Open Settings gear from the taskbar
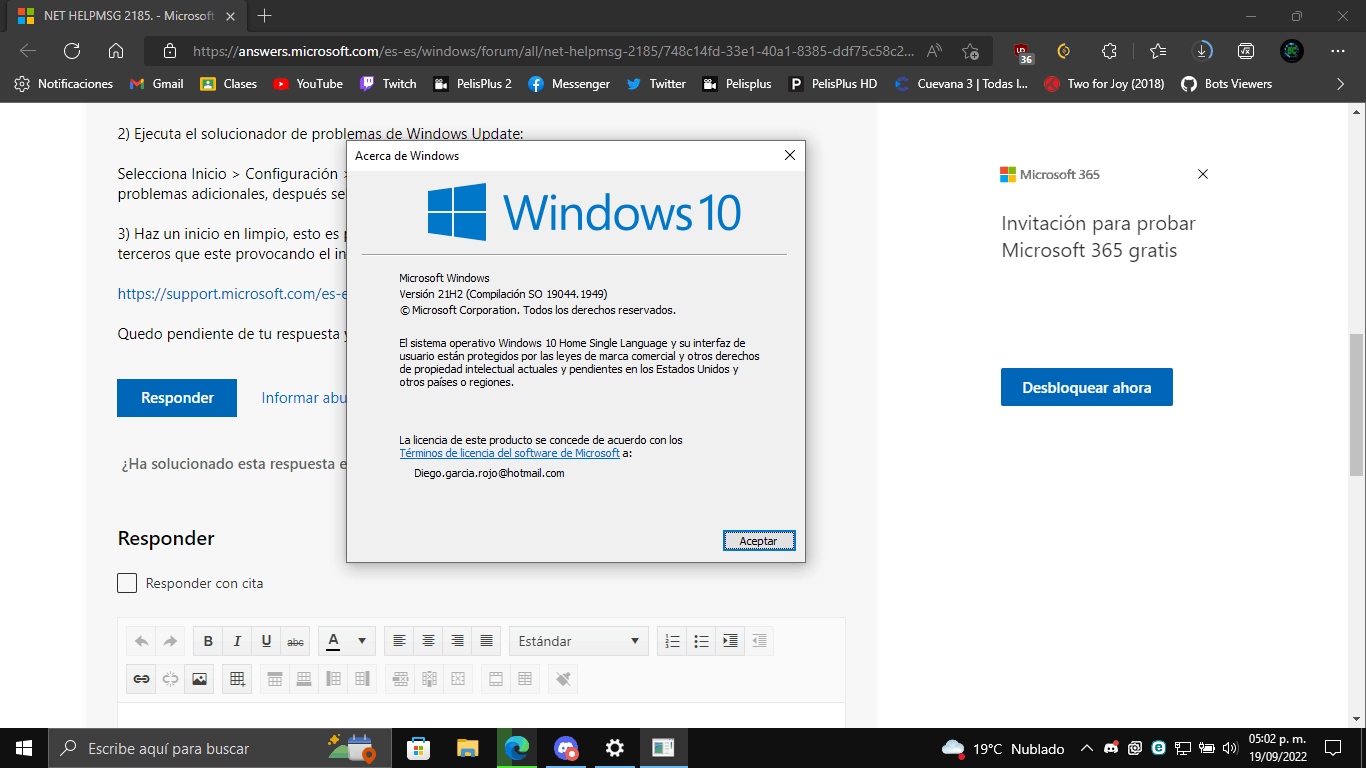This screenshot has height=768, width=1366. [614, 748]
